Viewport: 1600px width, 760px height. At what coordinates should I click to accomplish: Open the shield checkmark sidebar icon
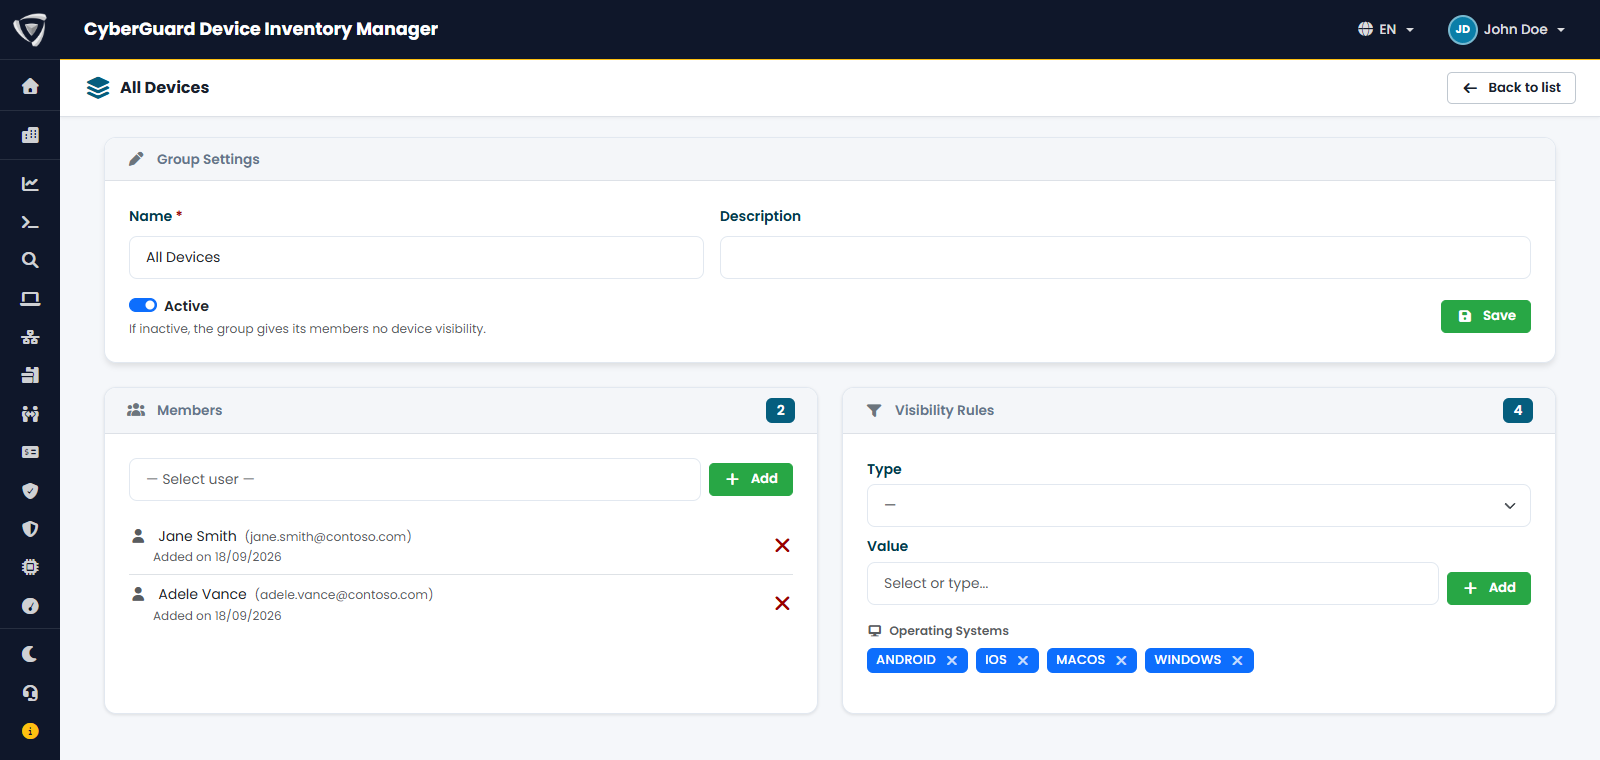point(30,491)
